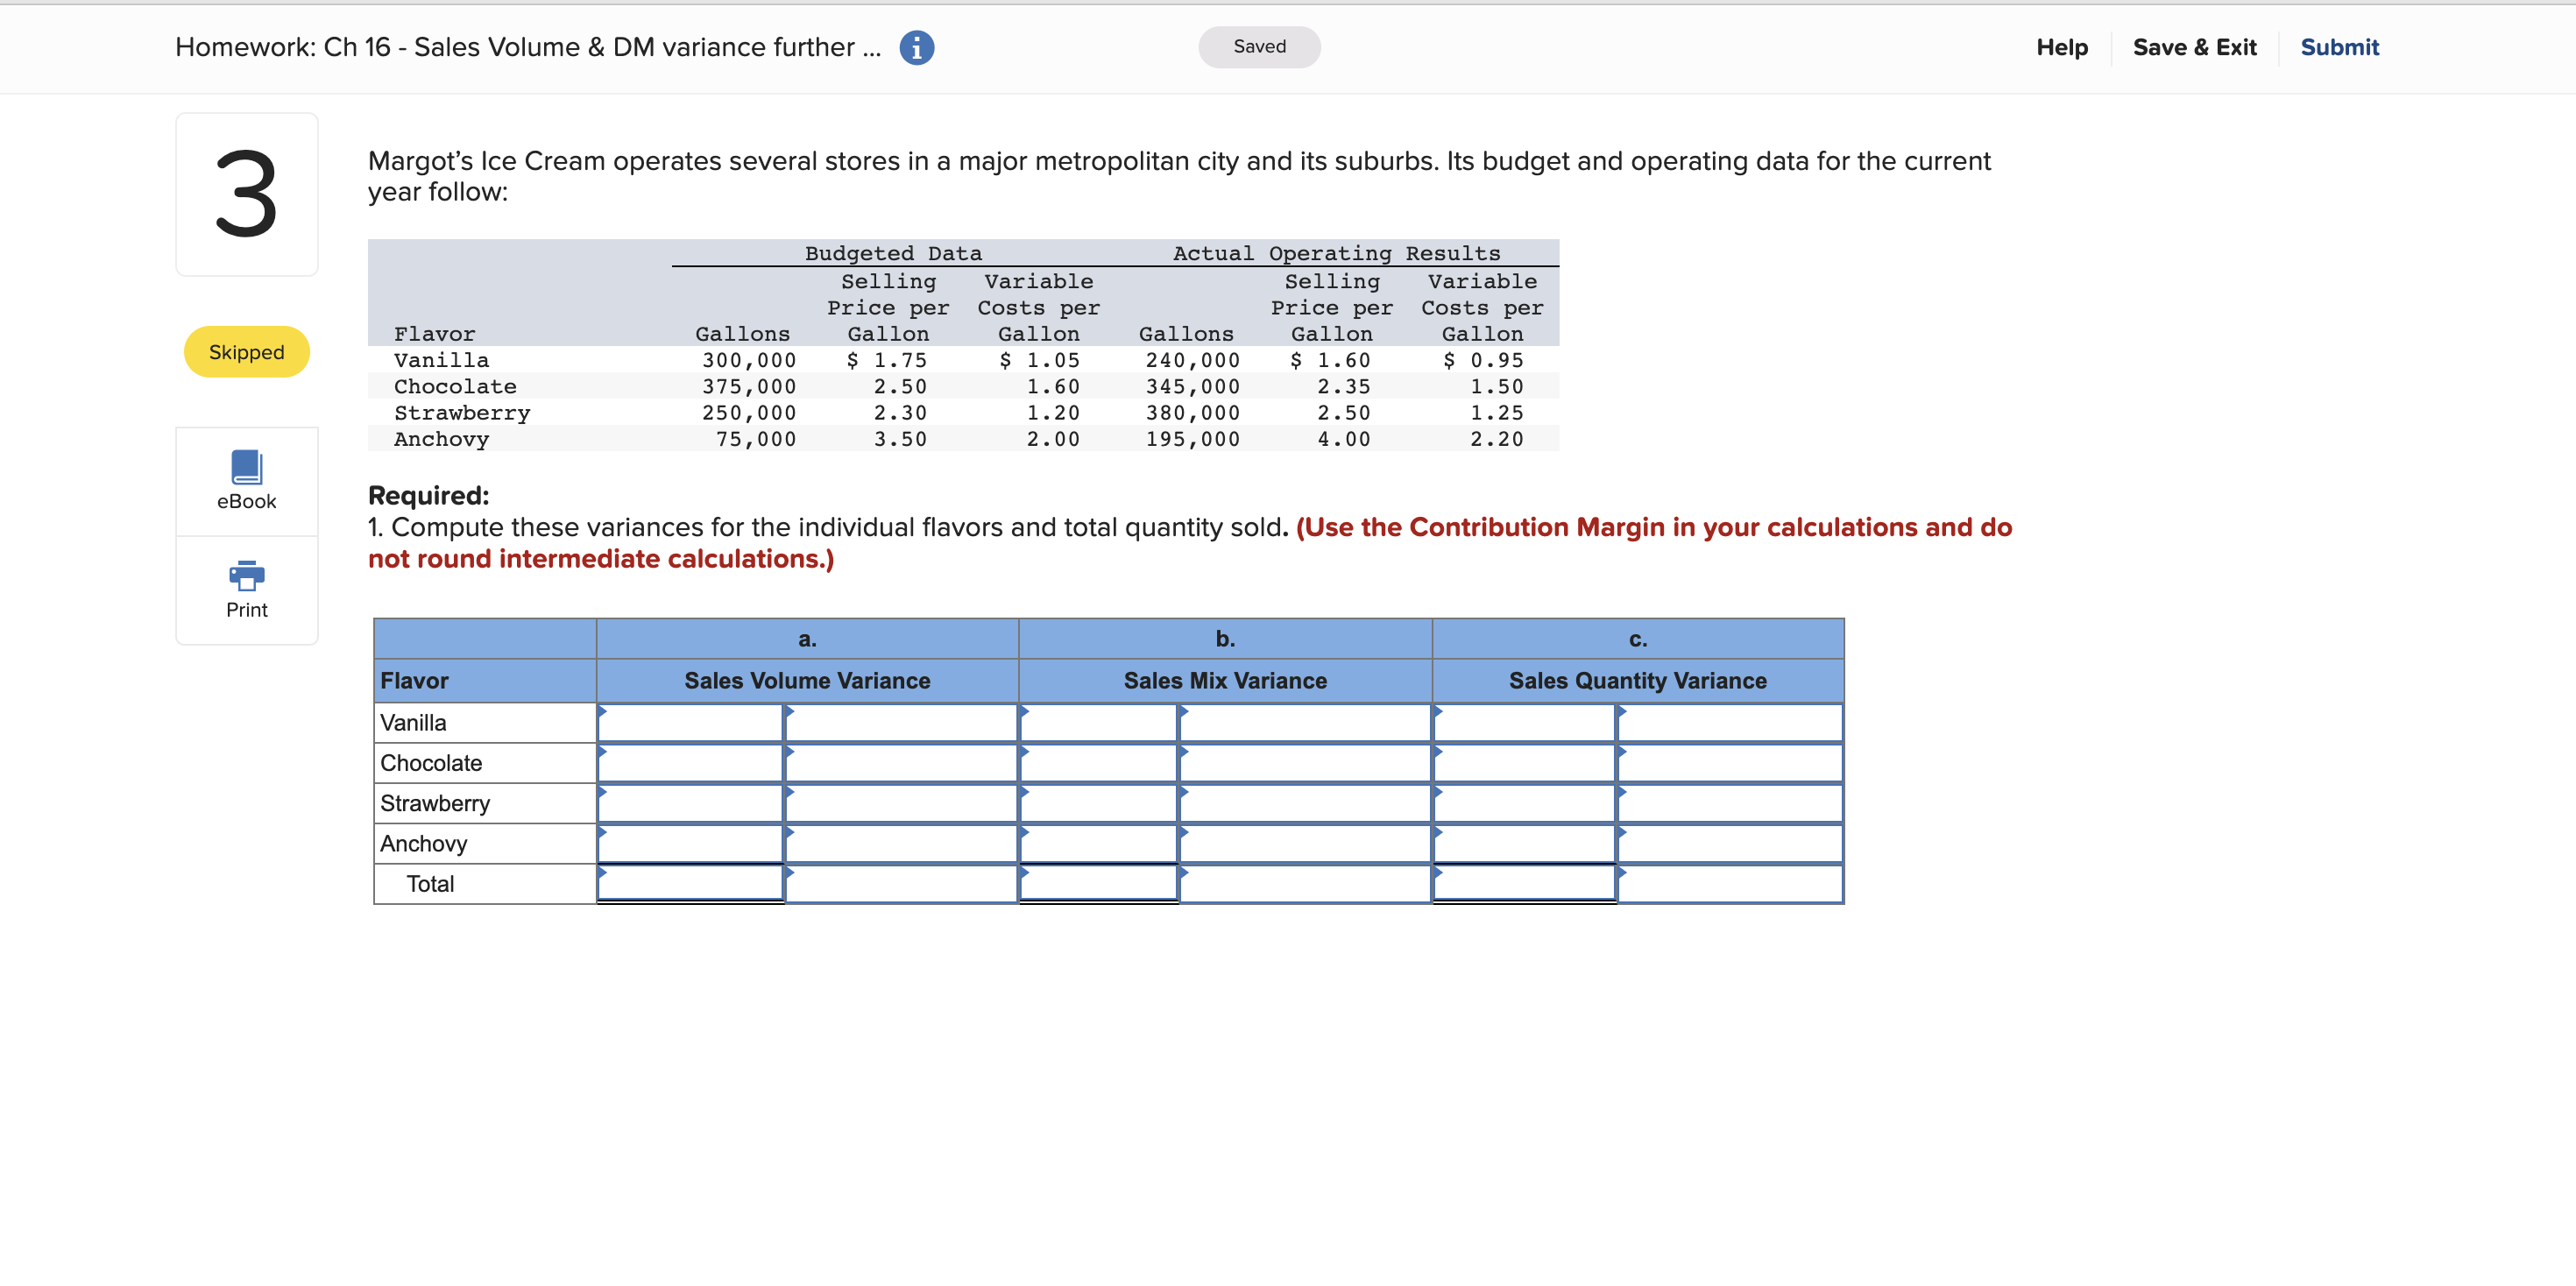
Task: Click Save & Exit
Action: pos(2194,47)
